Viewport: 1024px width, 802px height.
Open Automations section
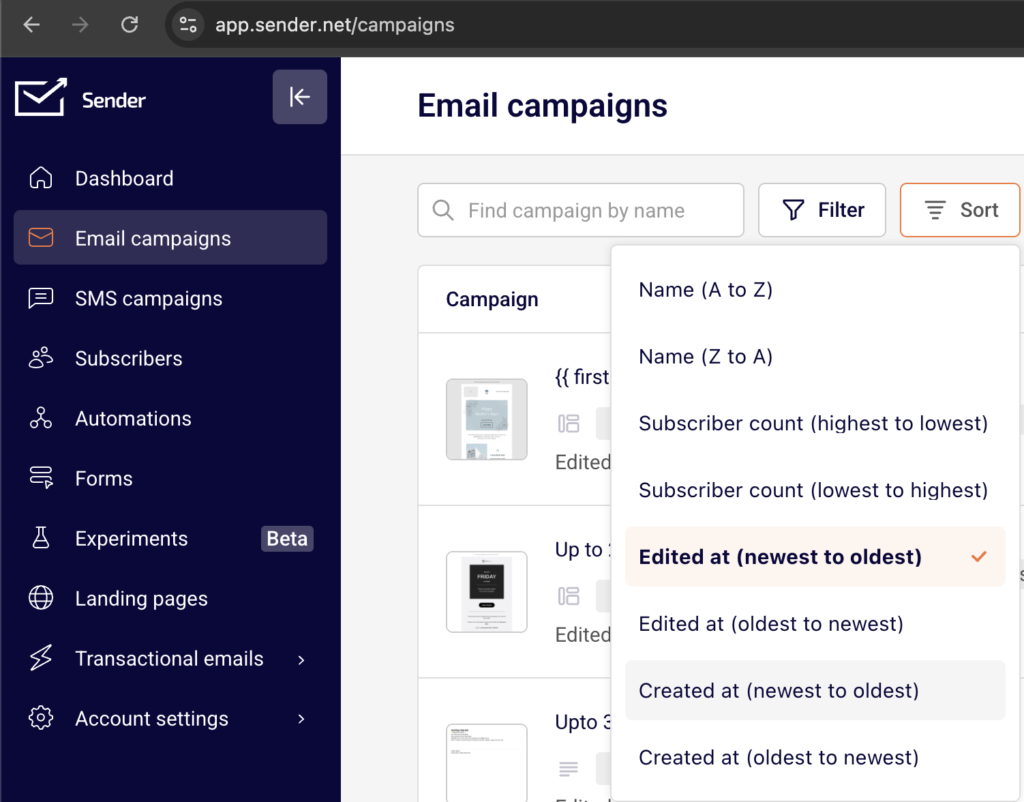pos(170,419)
